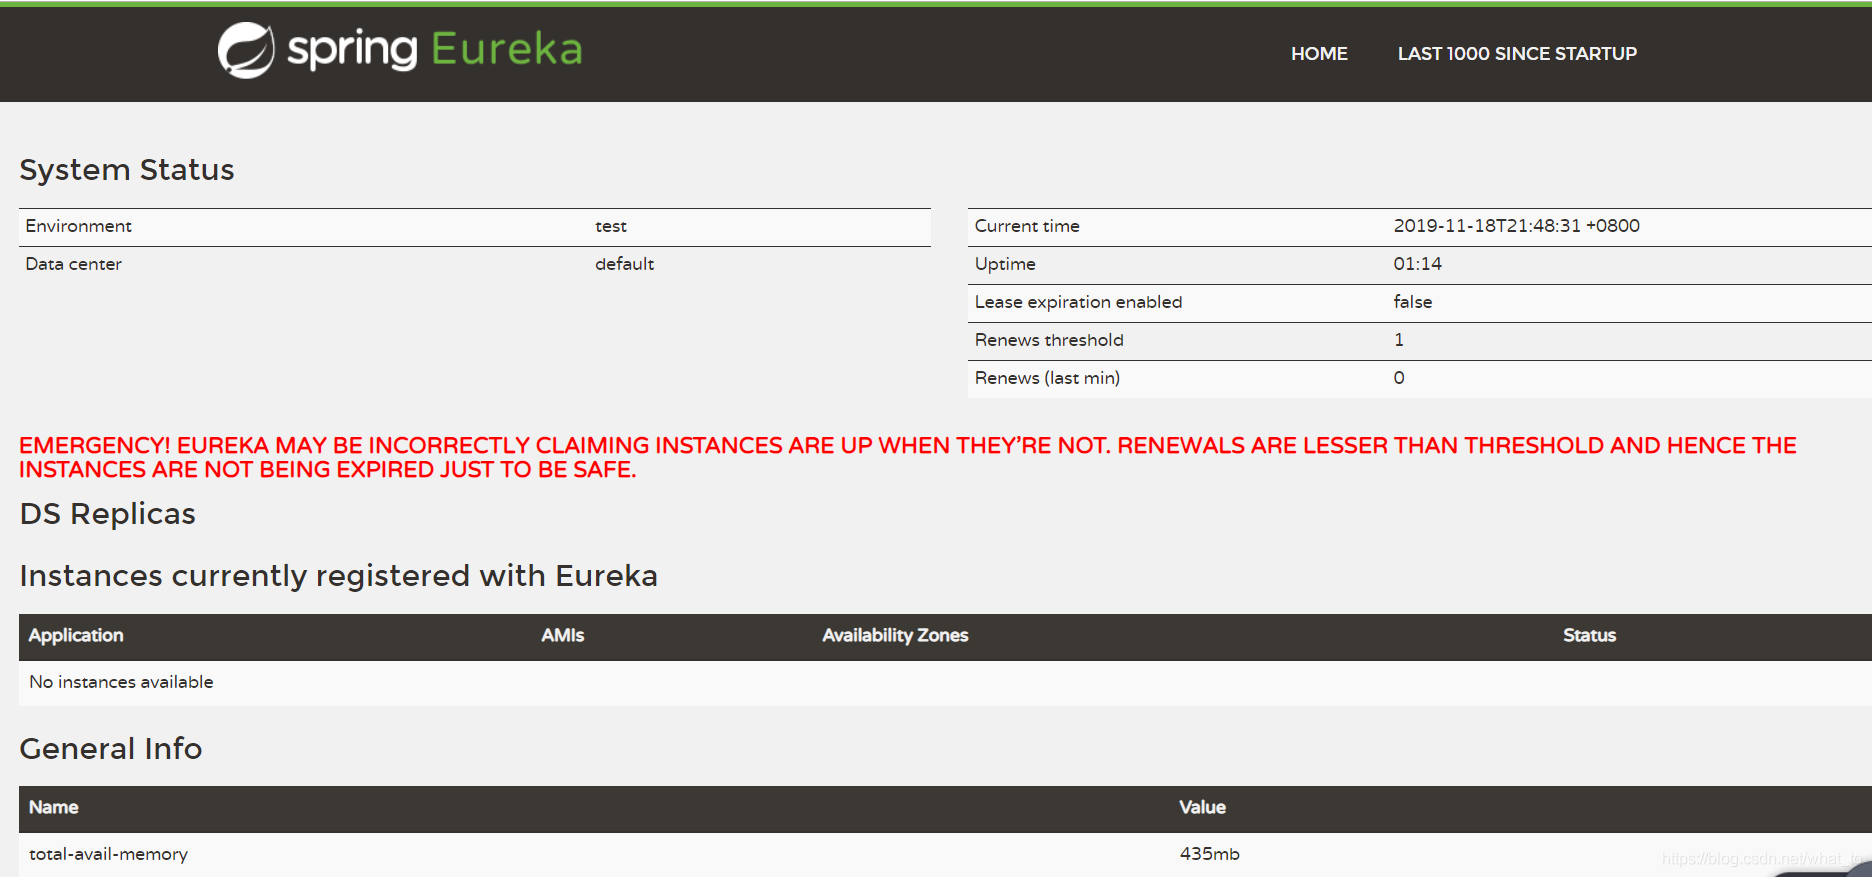Select the total-avail-memory row name
Screen dimensions: 1872x877
[109, 854]
